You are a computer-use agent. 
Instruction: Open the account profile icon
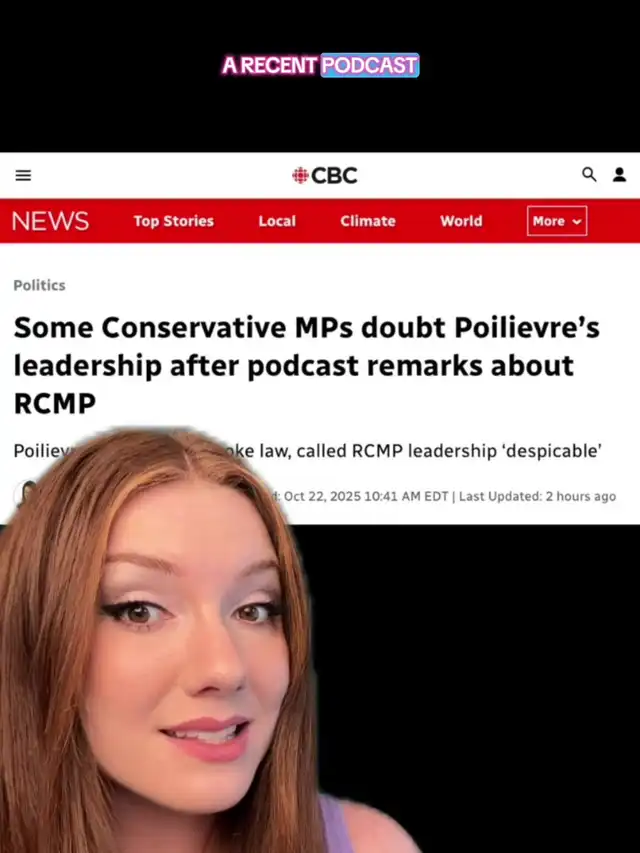click(x=619, y=175)
